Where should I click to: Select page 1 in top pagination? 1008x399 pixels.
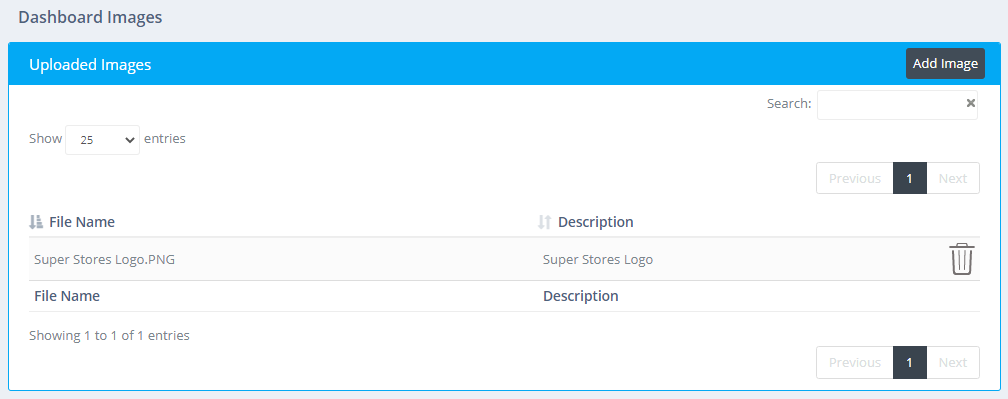pos(910,178)
